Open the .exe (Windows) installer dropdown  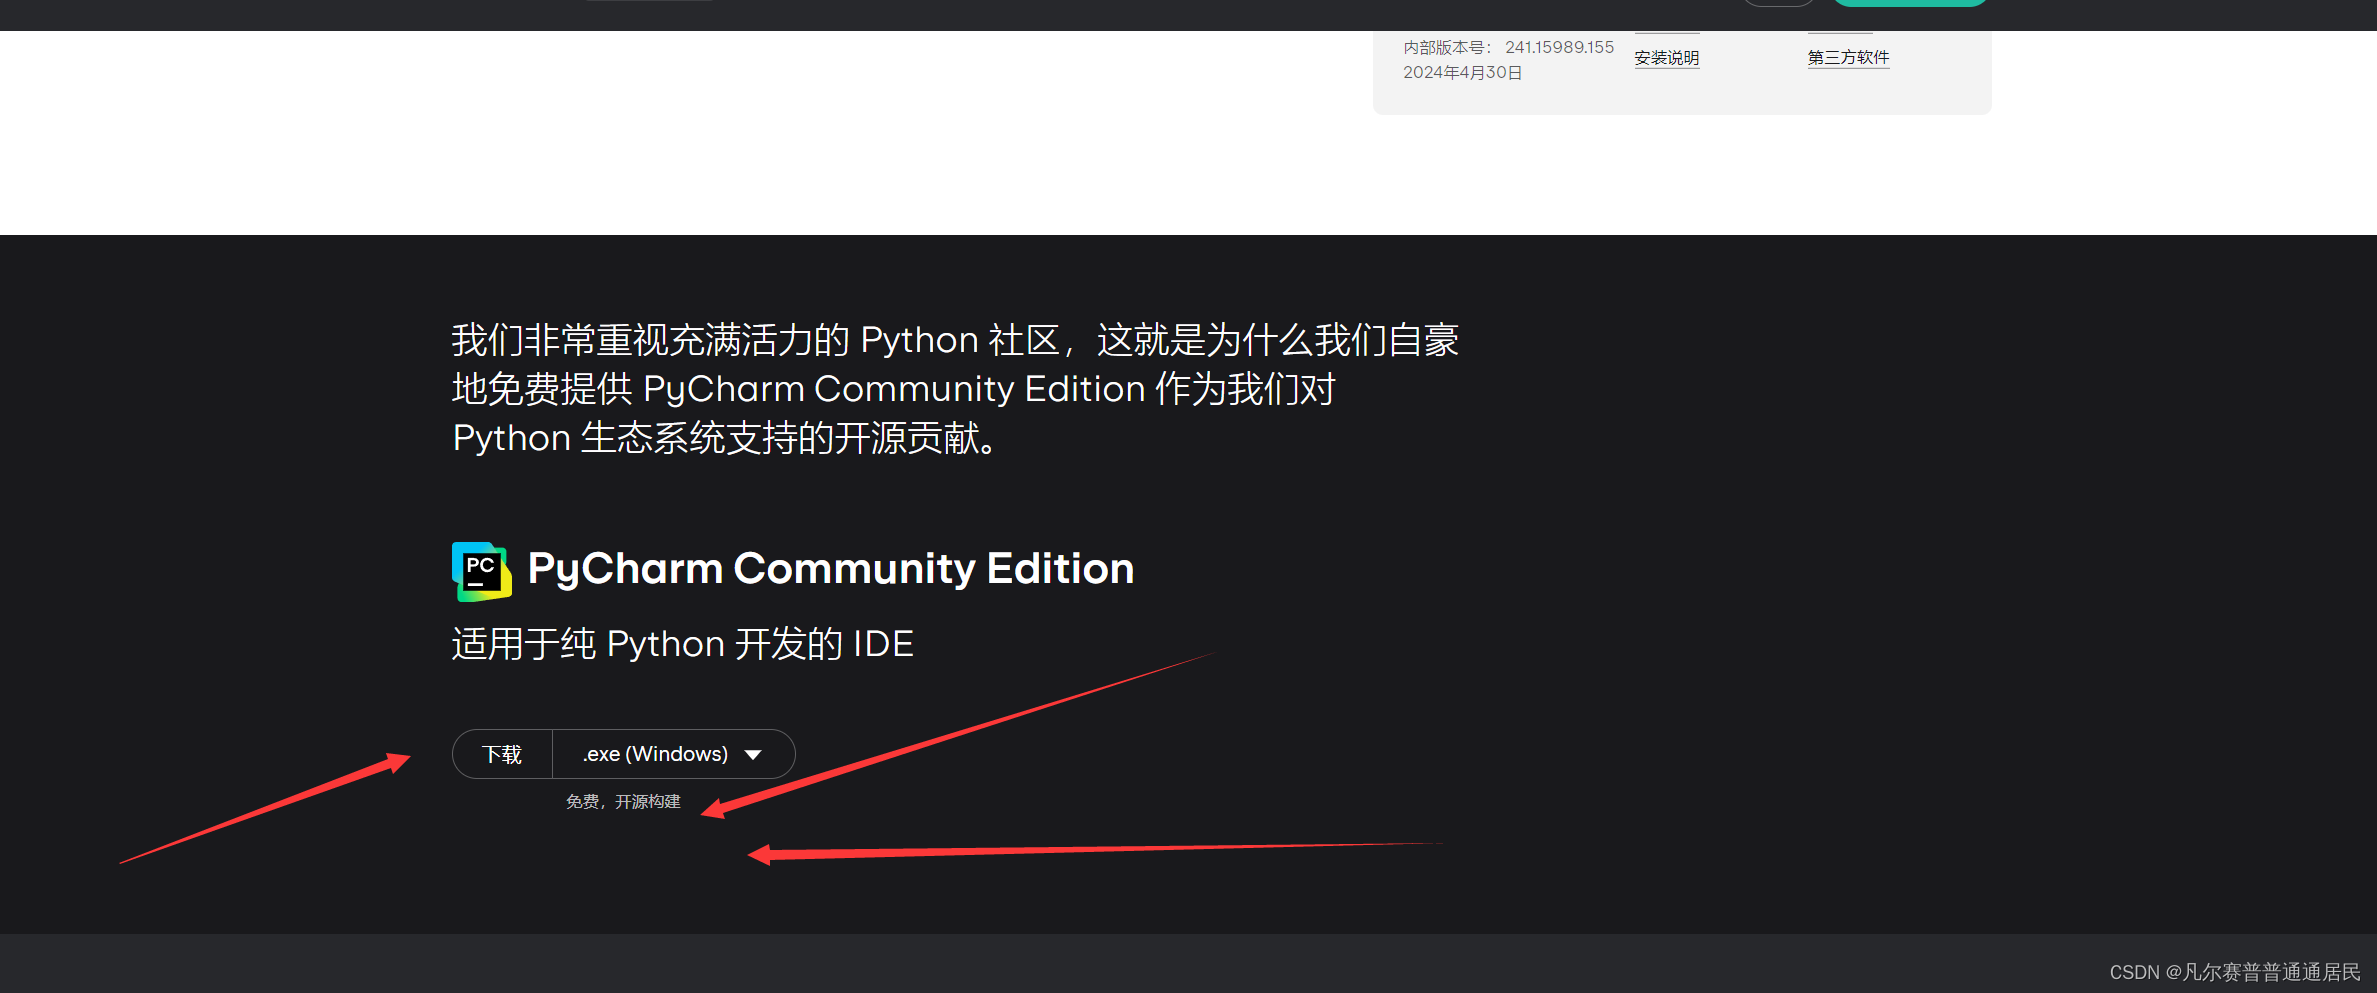(674, 754)
